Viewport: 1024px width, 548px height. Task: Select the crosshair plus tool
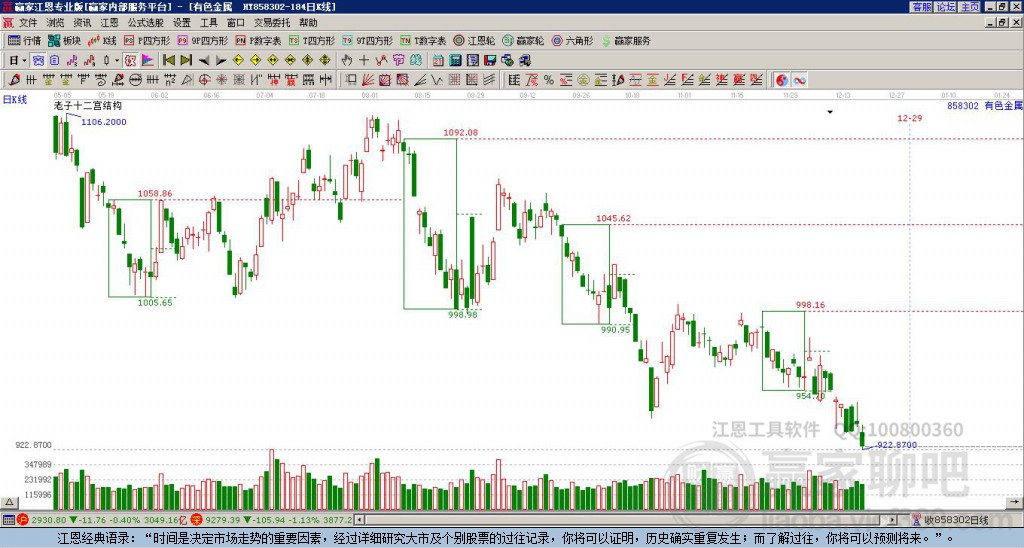364,60
